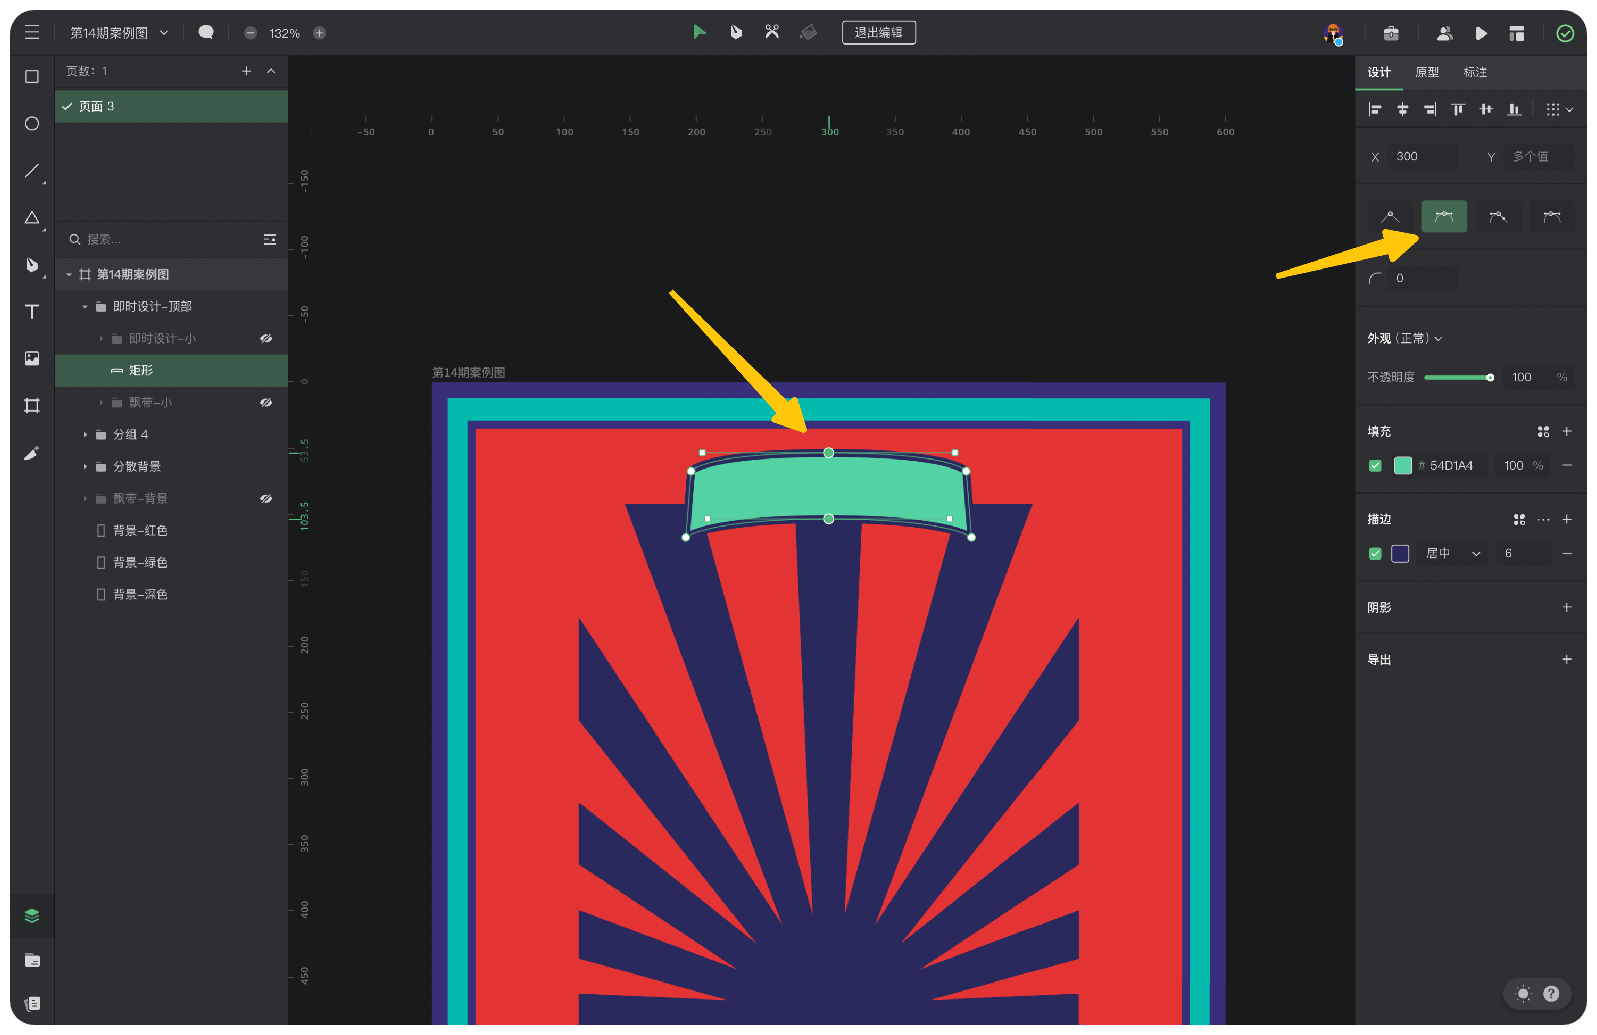
Task: Collapse the 第14期案例图 frame in layer tree
Action: click(69, 274)
